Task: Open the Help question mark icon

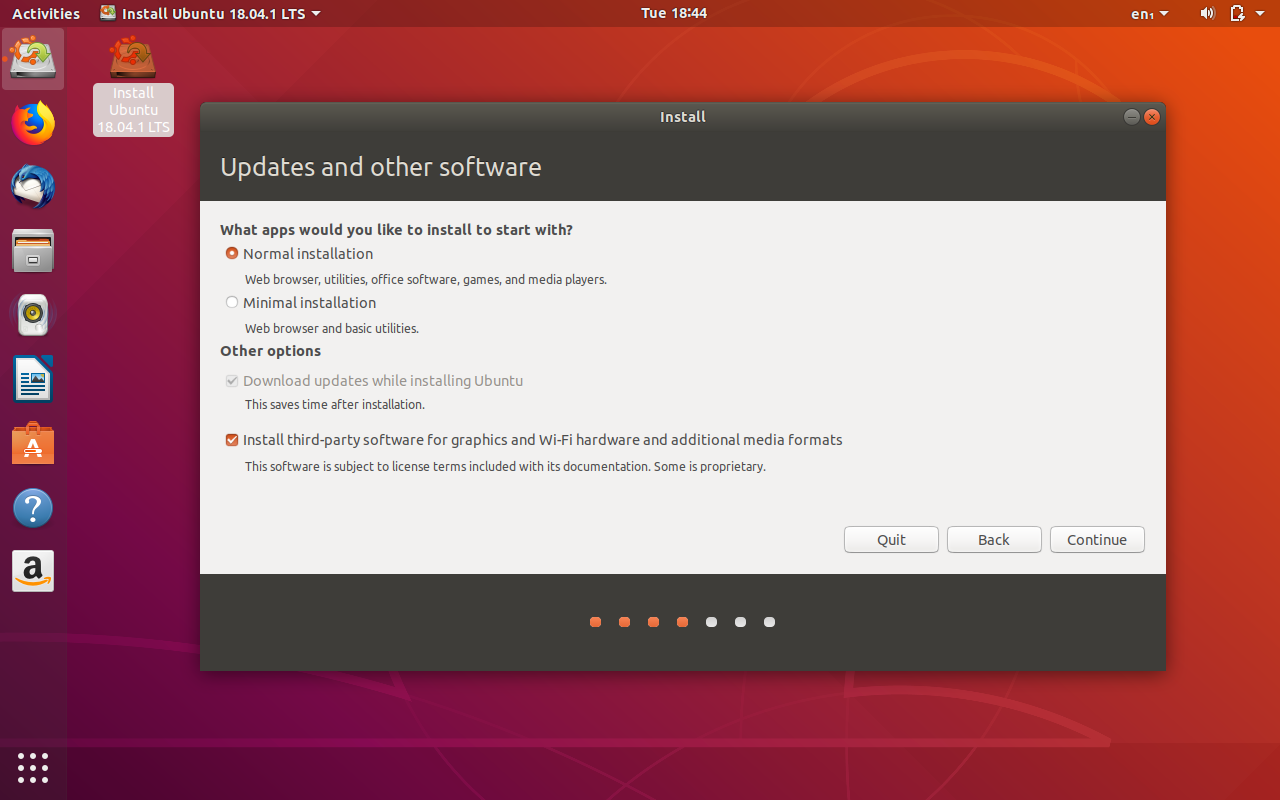Action: click(x=33, y=508)
